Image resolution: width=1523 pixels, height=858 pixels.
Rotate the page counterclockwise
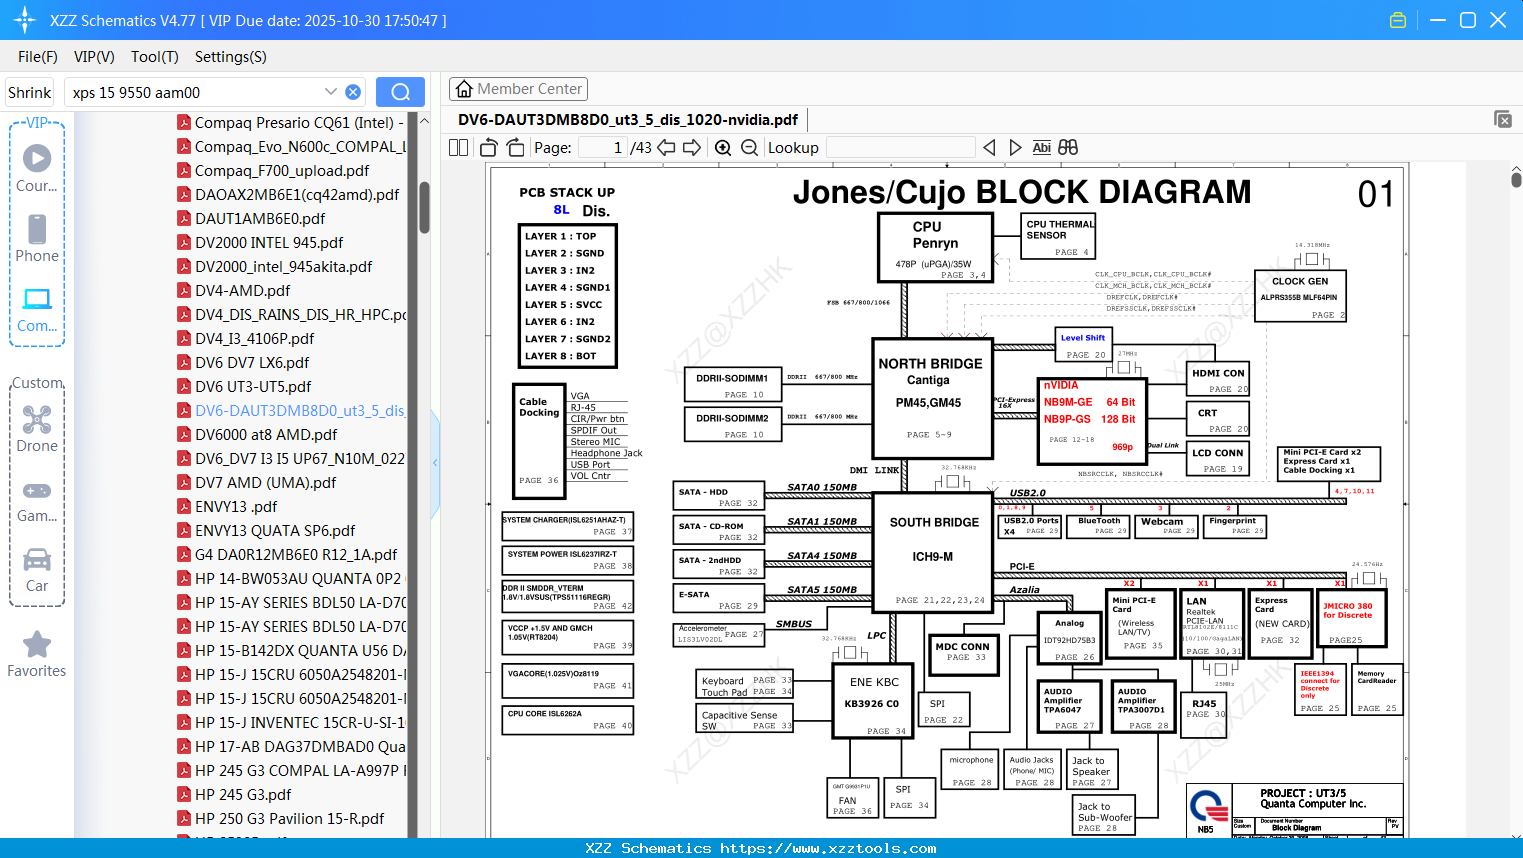pos(488,148)
